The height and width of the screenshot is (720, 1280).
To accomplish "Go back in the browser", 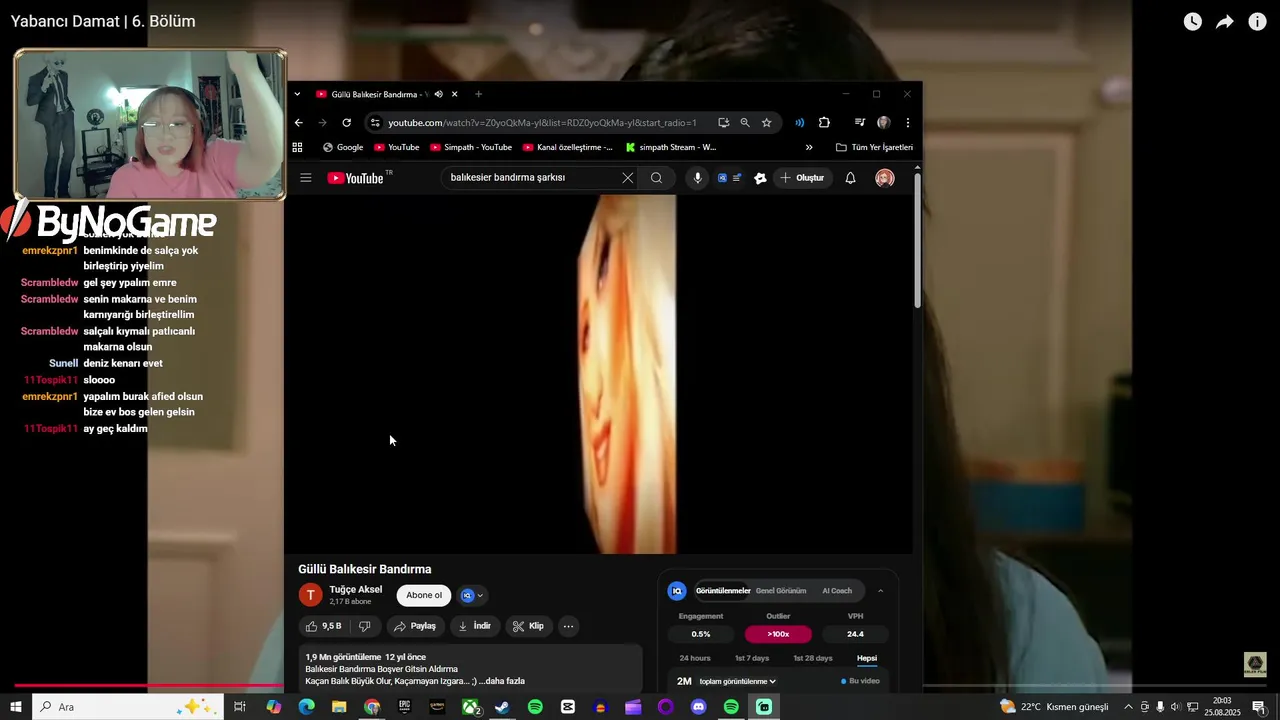I will coord(298,122).
